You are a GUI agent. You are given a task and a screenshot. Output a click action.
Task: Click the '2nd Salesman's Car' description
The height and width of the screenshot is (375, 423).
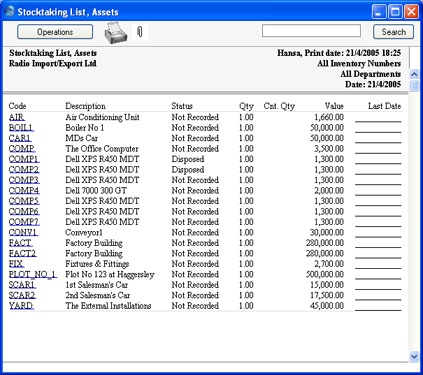point(98,295)
